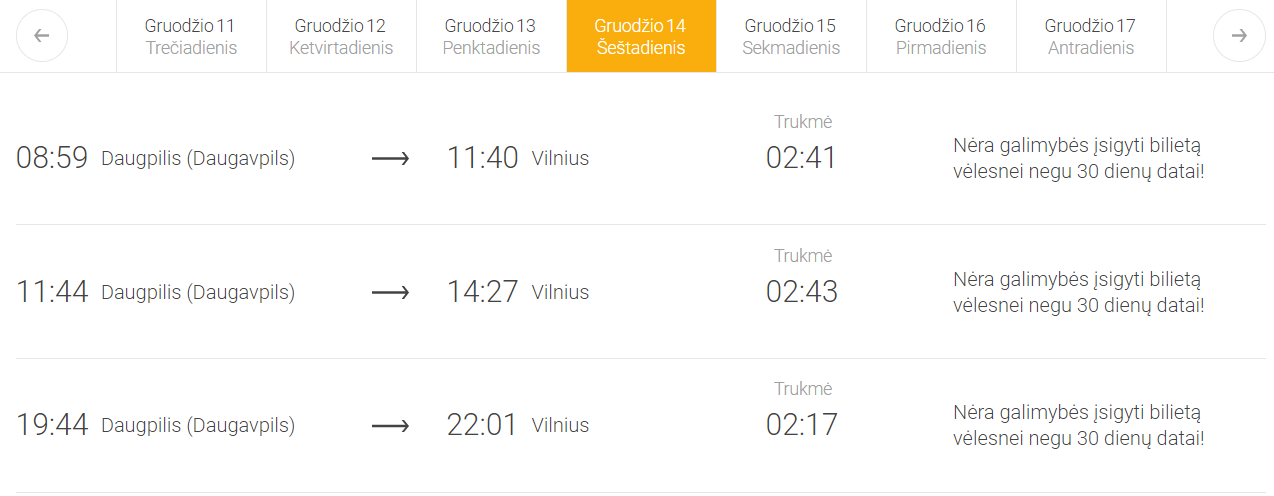Viewport: 1274px width, 496px height.
Task: Click the arrow in the 08:59 route row
Action: (390, 158)
